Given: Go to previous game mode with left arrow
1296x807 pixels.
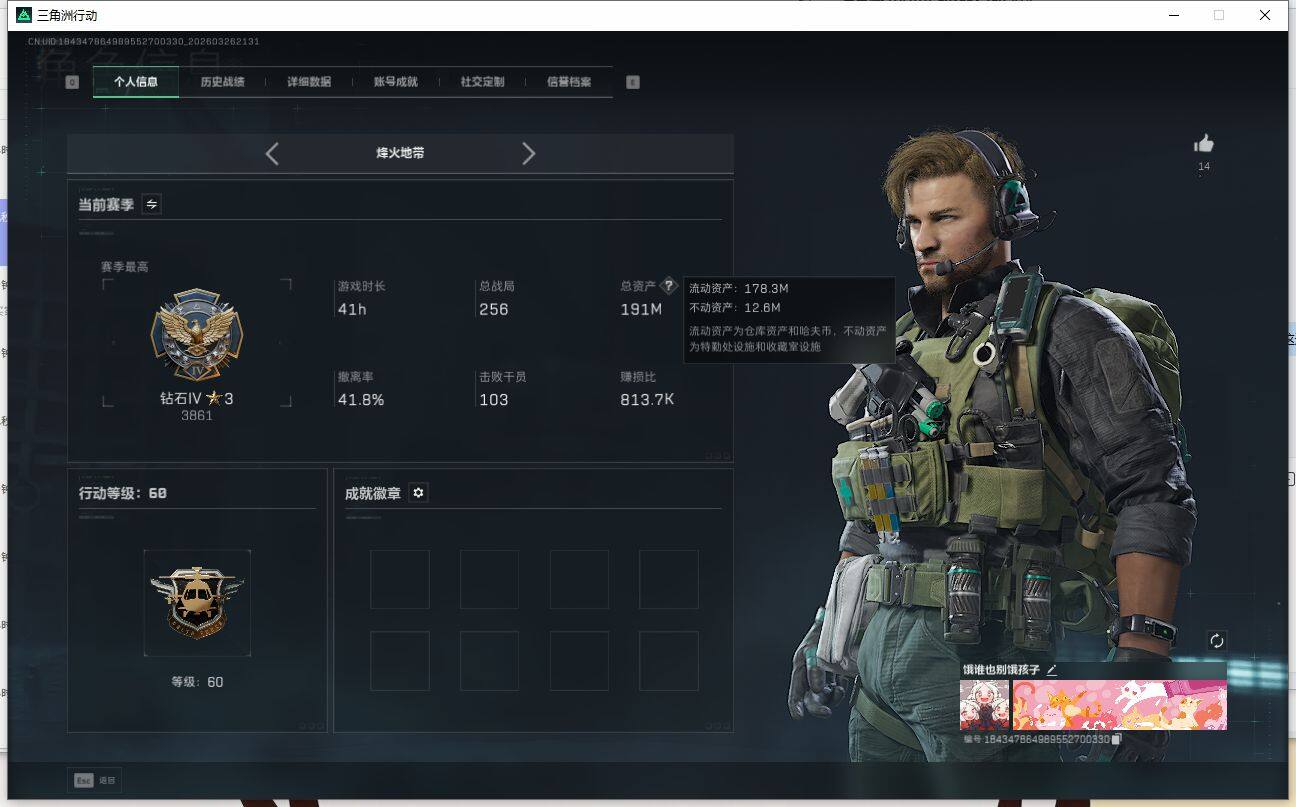Looking at the screenshot, I should tap(272, 153).
